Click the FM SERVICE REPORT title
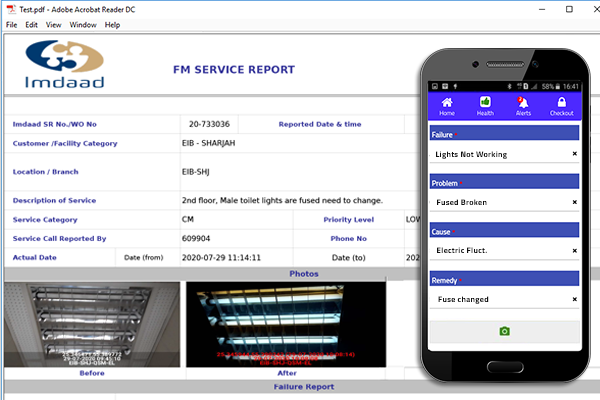This screenshot has height=400, width=600. (x=234, y=70)
